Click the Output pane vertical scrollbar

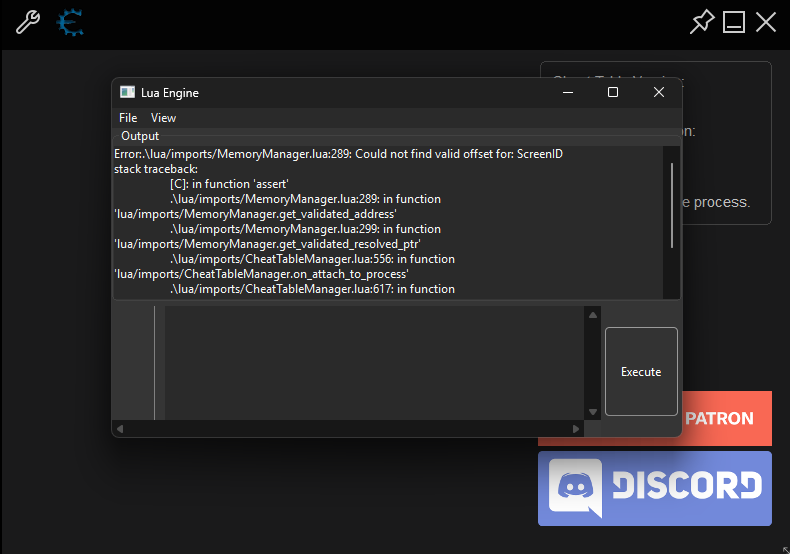[x=672, y=205]
